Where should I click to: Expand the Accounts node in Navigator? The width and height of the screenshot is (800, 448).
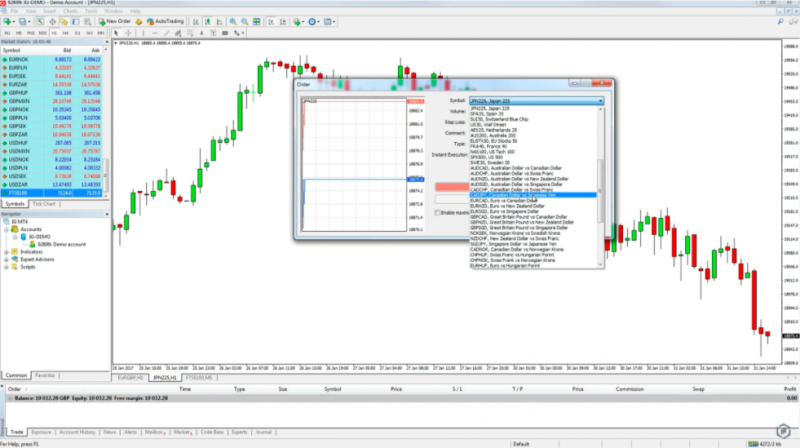coord(7,229)
